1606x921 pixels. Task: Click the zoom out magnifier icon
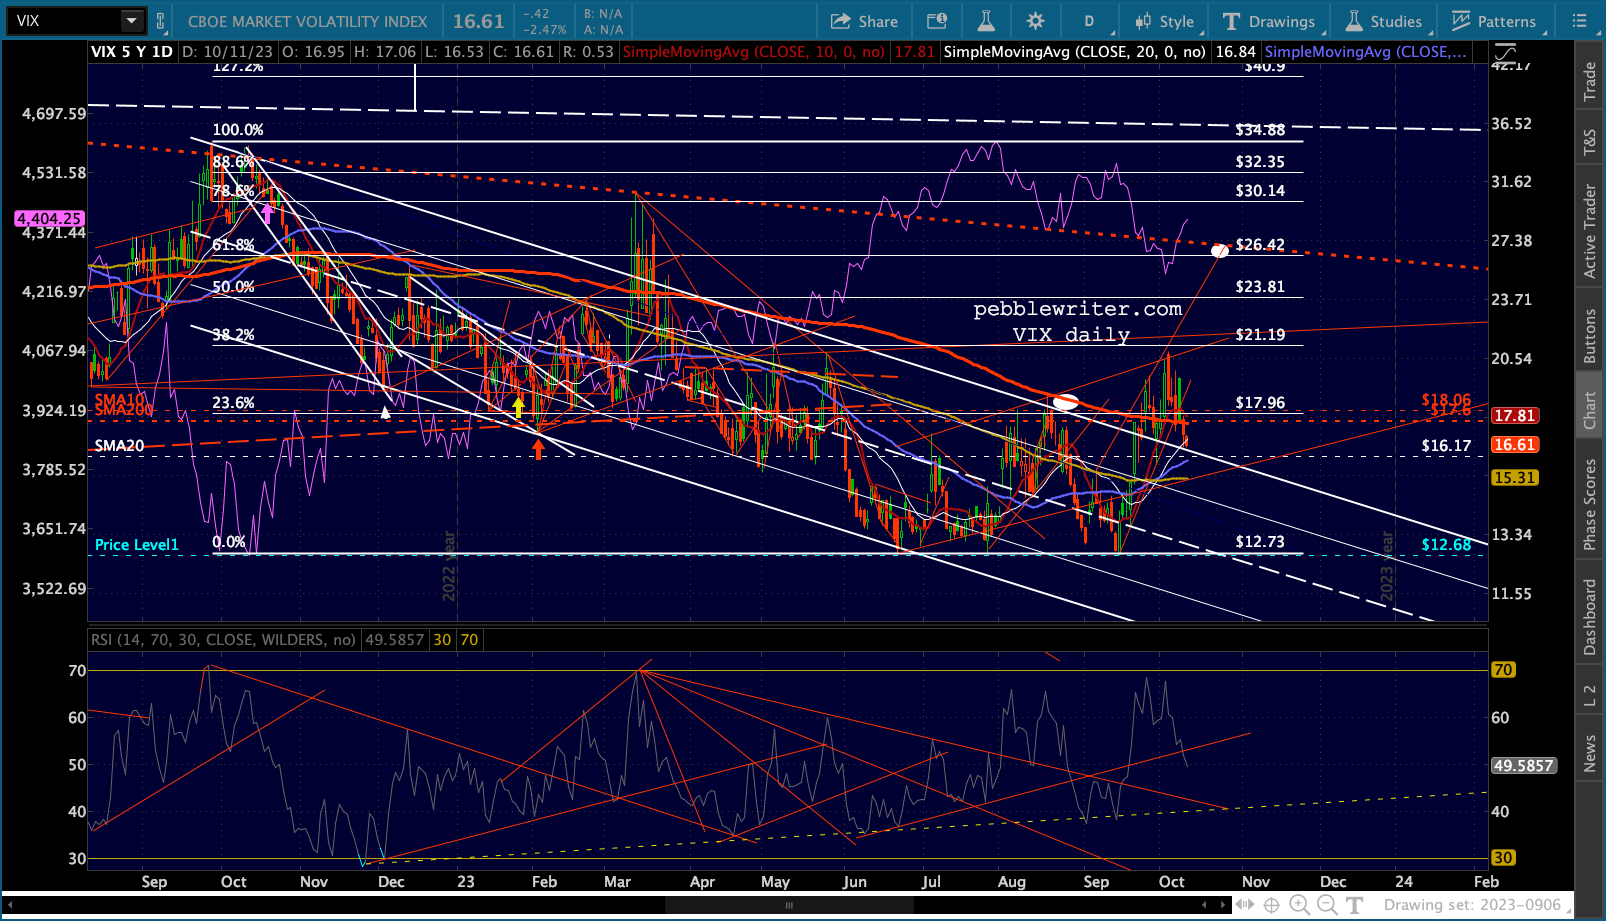(x=1327, y=905)
